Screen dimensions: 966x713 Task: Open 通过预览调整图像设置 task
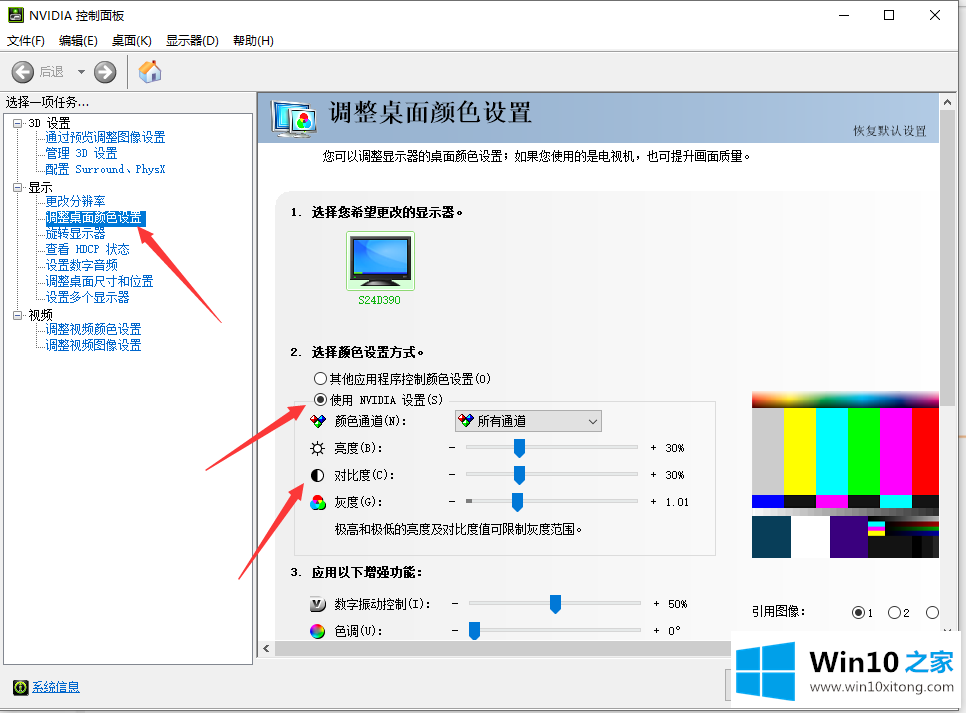(x=105, y=137)
